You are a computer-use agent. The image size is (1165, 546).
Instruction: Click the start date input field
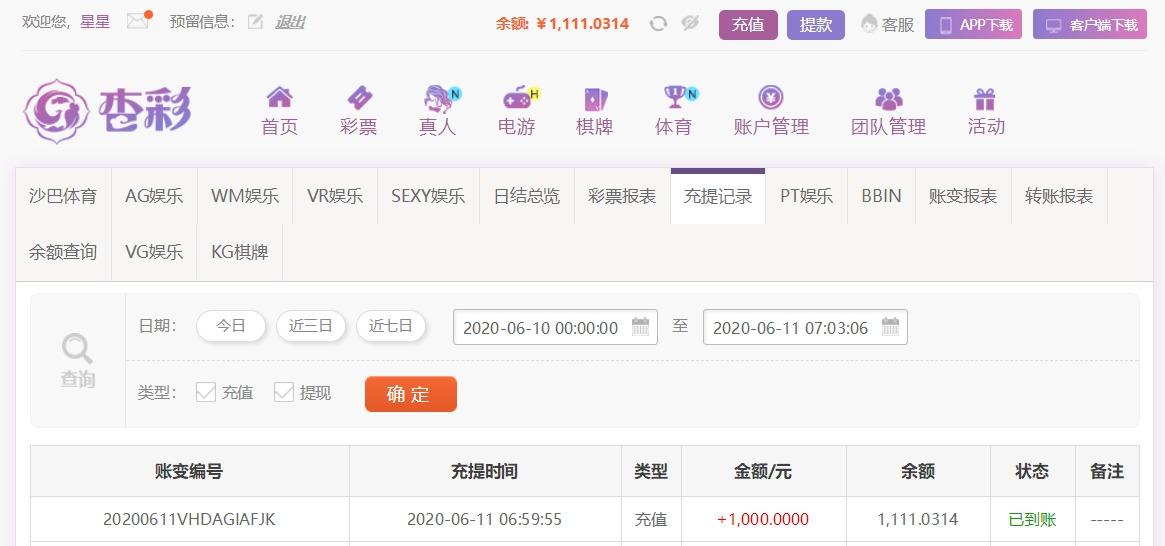555,328
